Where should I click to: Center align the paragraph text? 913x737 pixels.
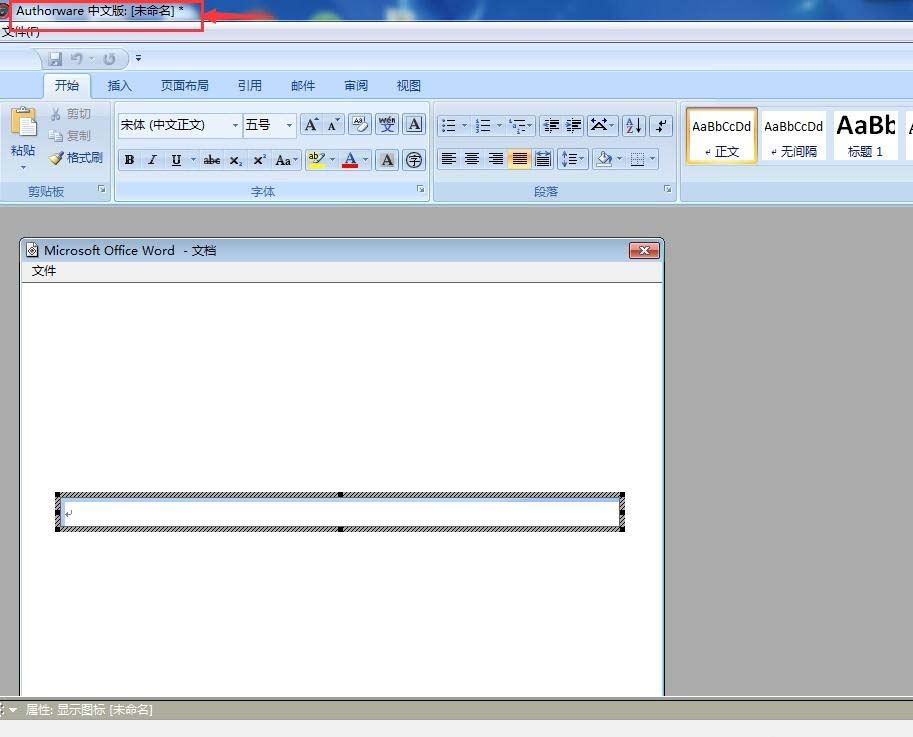pyautogui.click(x=472, y=159)
